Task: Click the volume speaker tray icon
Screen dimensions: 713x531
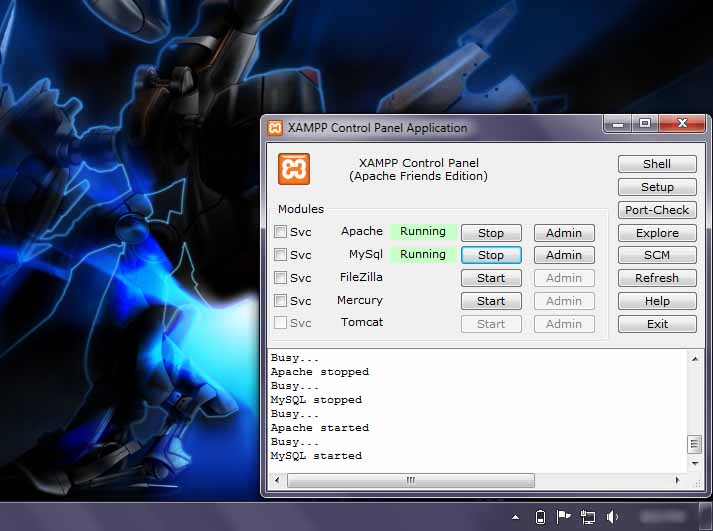Action: tap(612, 517)
